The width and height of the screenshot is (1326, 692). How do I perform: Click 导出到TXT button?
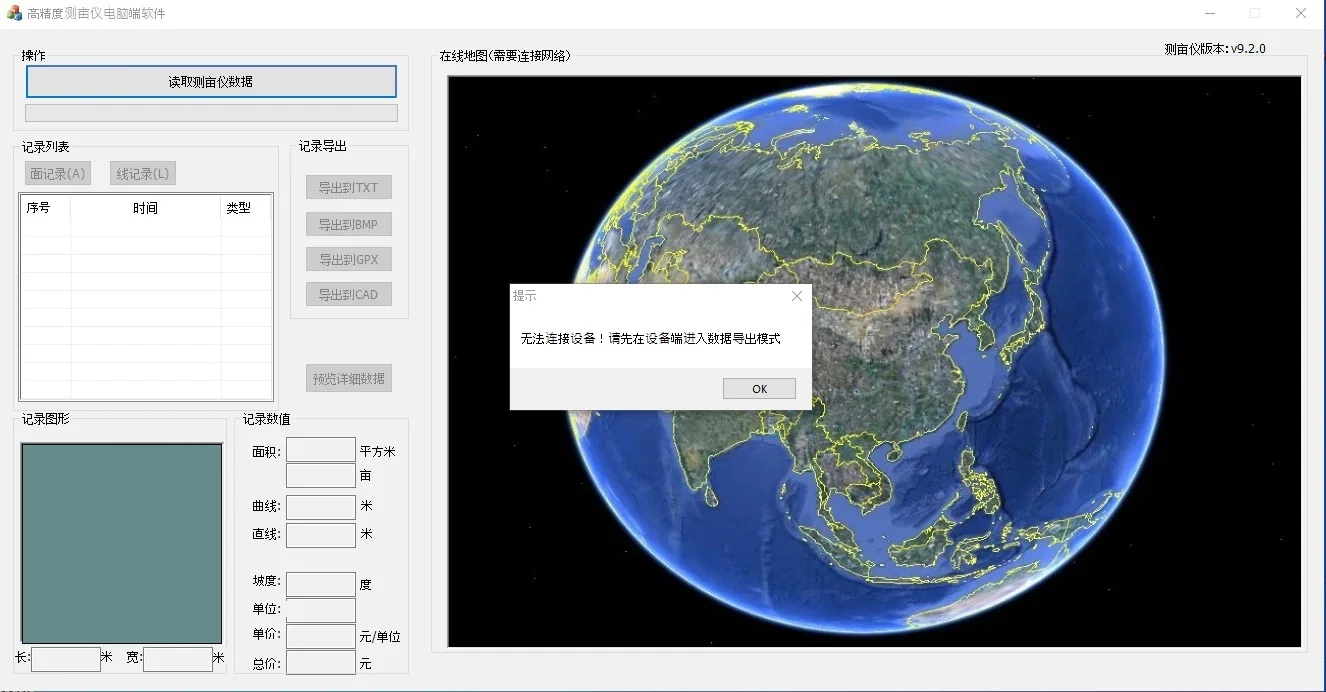(x=348, y=188)
